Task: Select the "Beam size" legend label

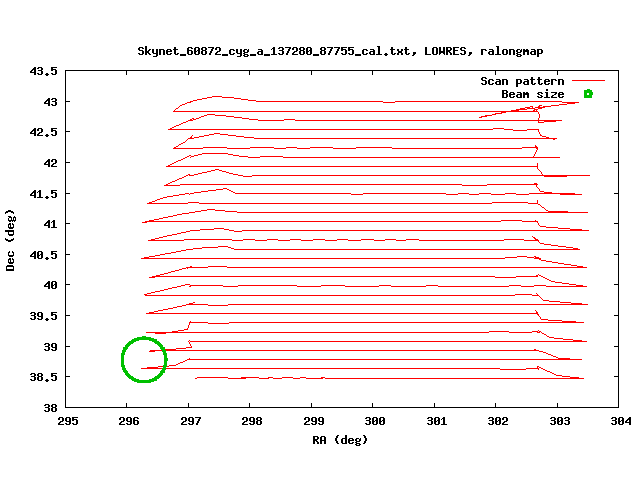Action: pyautogui.click(x=533, y=94)
